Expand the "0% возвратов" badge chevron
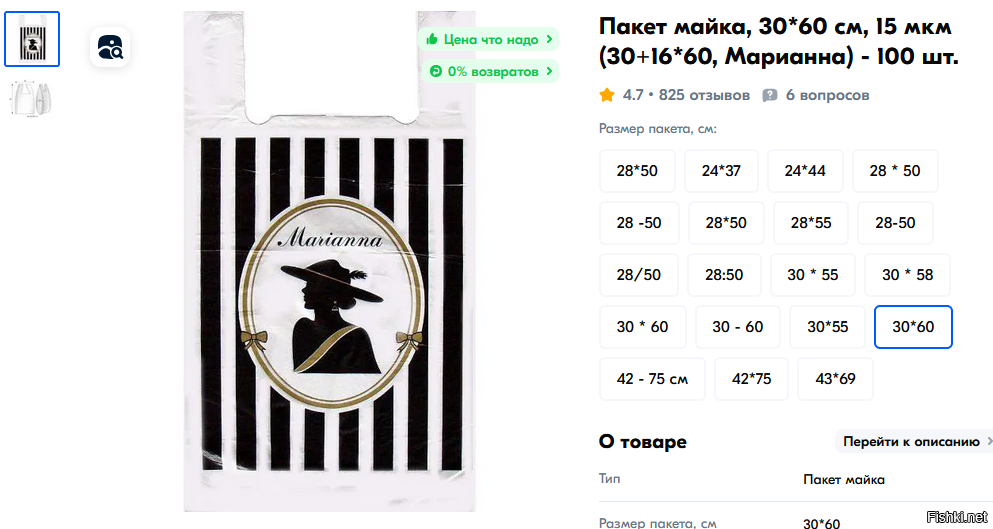Screen dimensions: 993x529 (x=549, y=71)
